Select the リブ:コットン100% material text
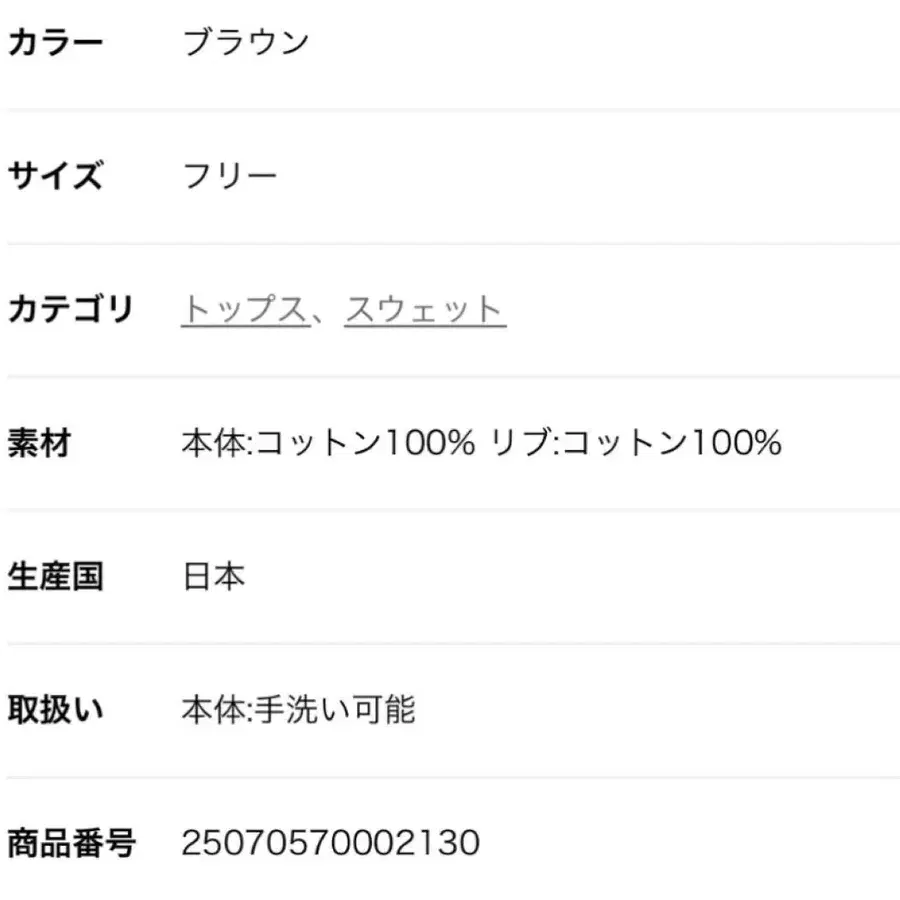Viewport: 900px width, 900px height. (x=636, y=443)
